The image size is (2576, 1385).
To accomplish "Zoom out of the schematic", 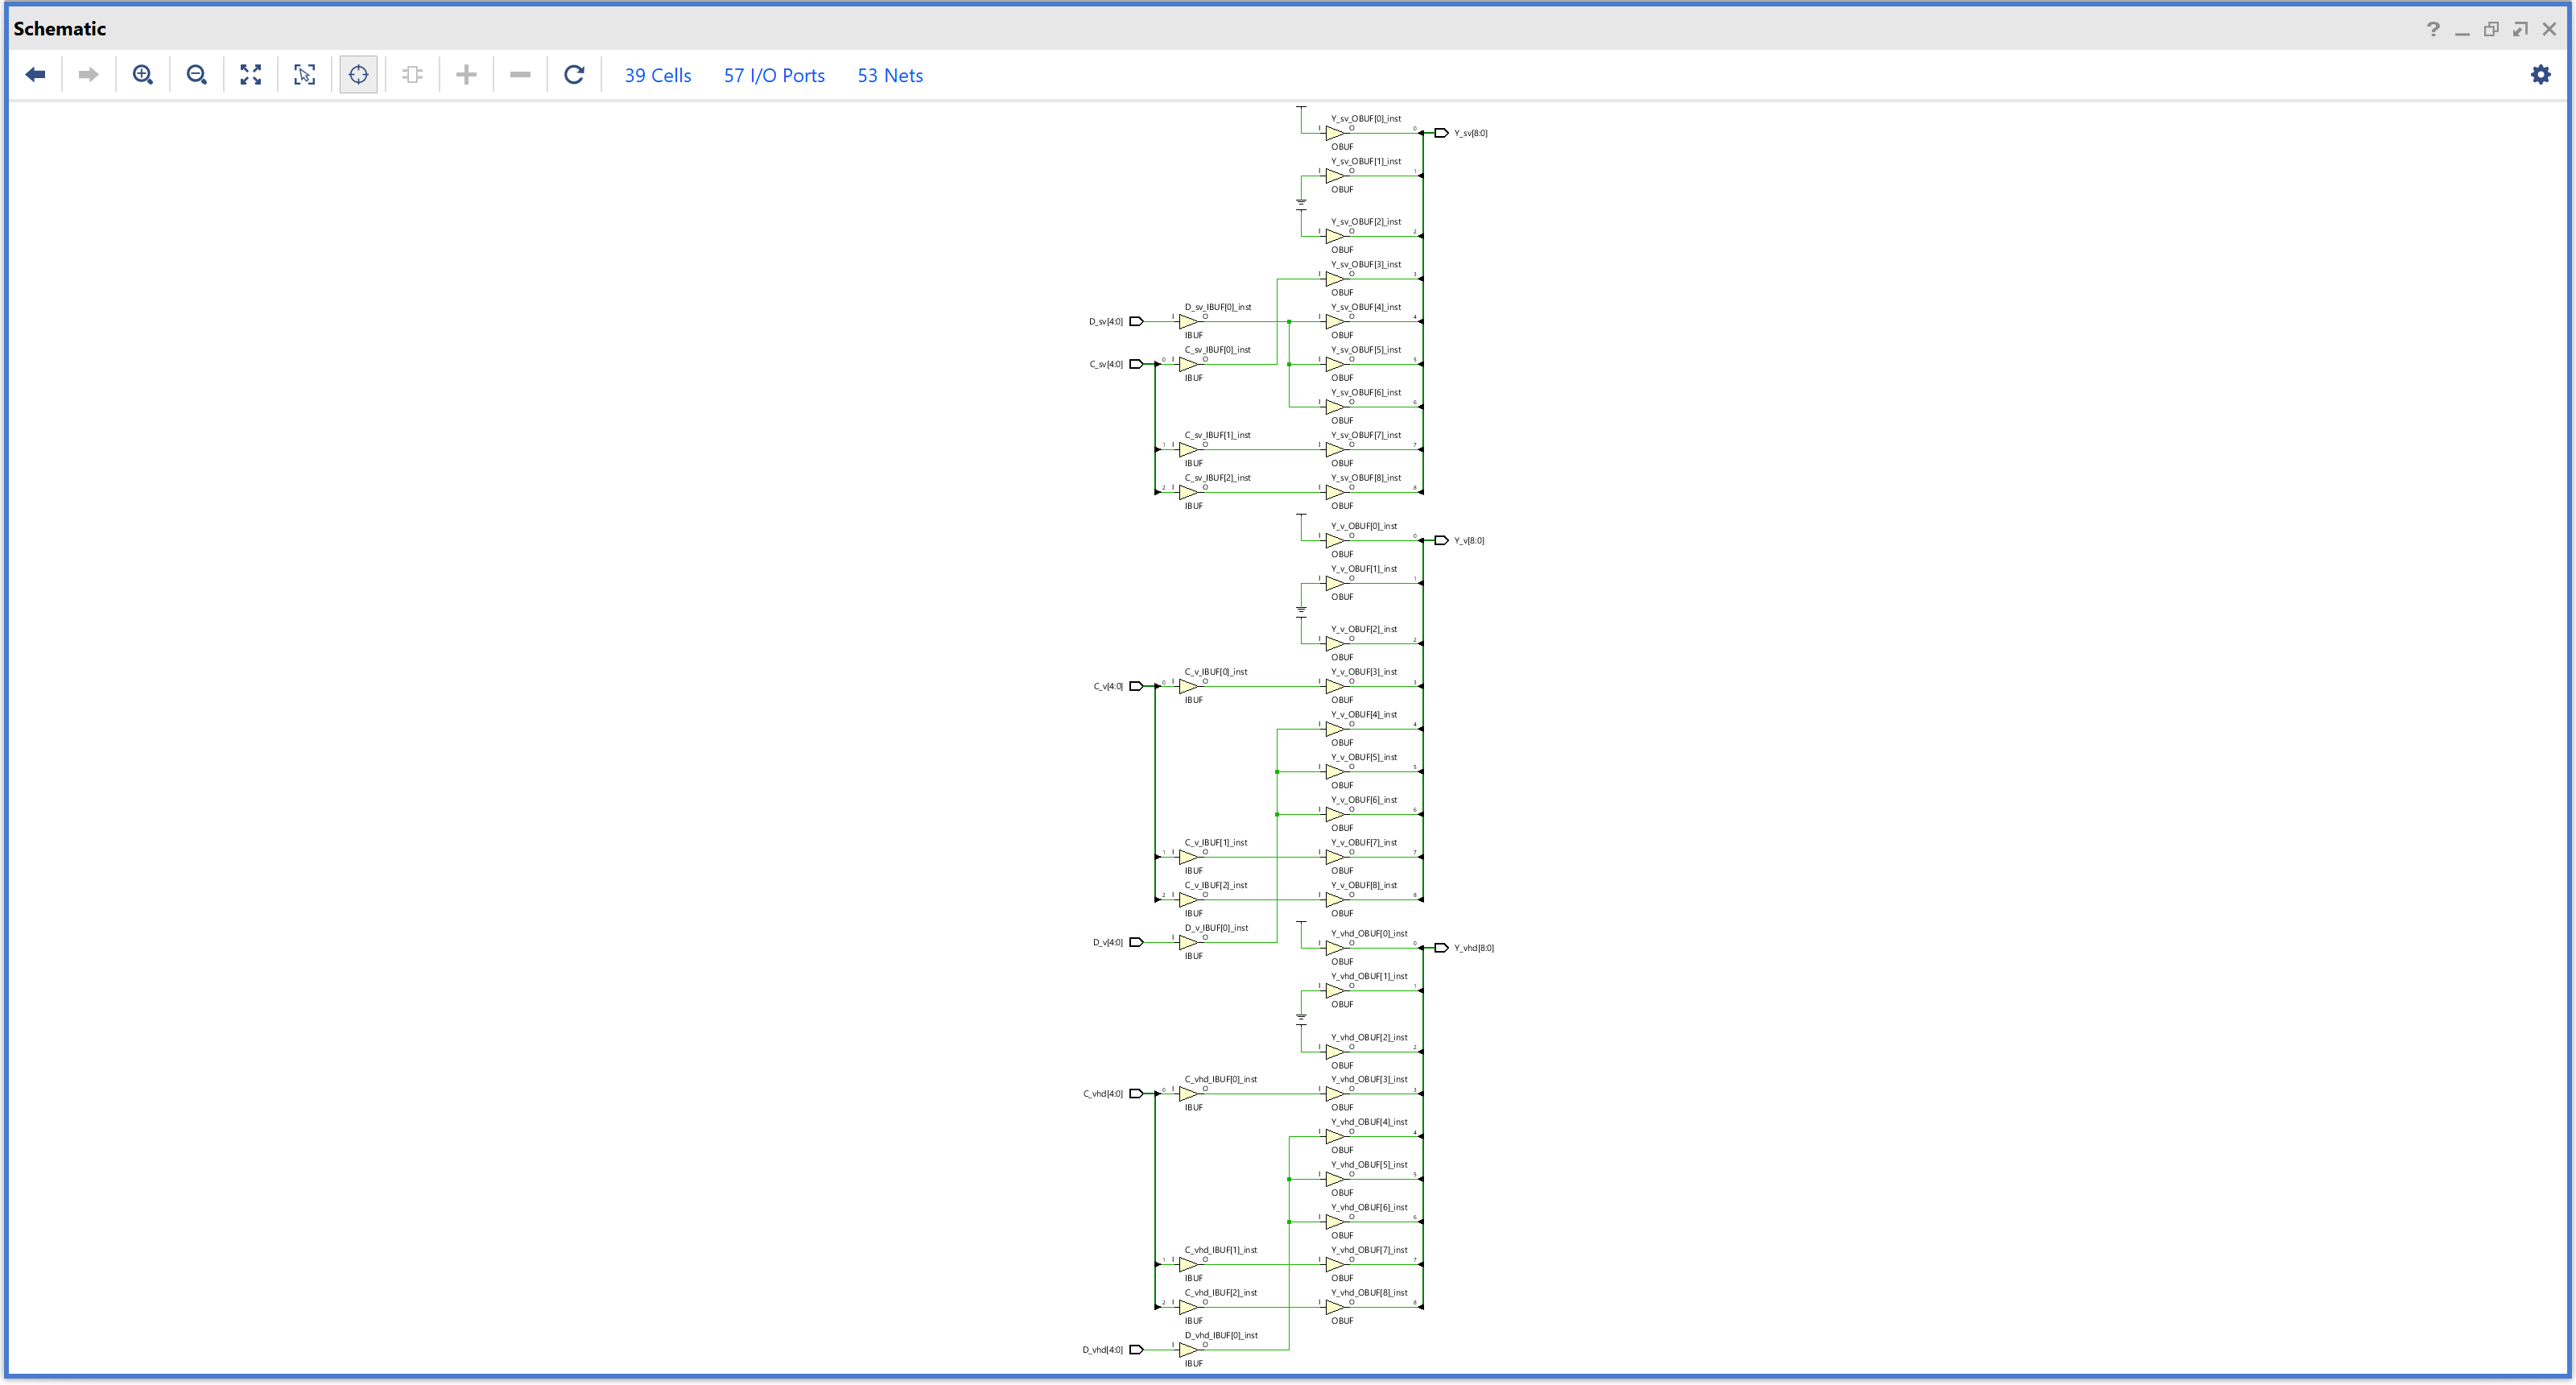I will (x=196, y=74).
